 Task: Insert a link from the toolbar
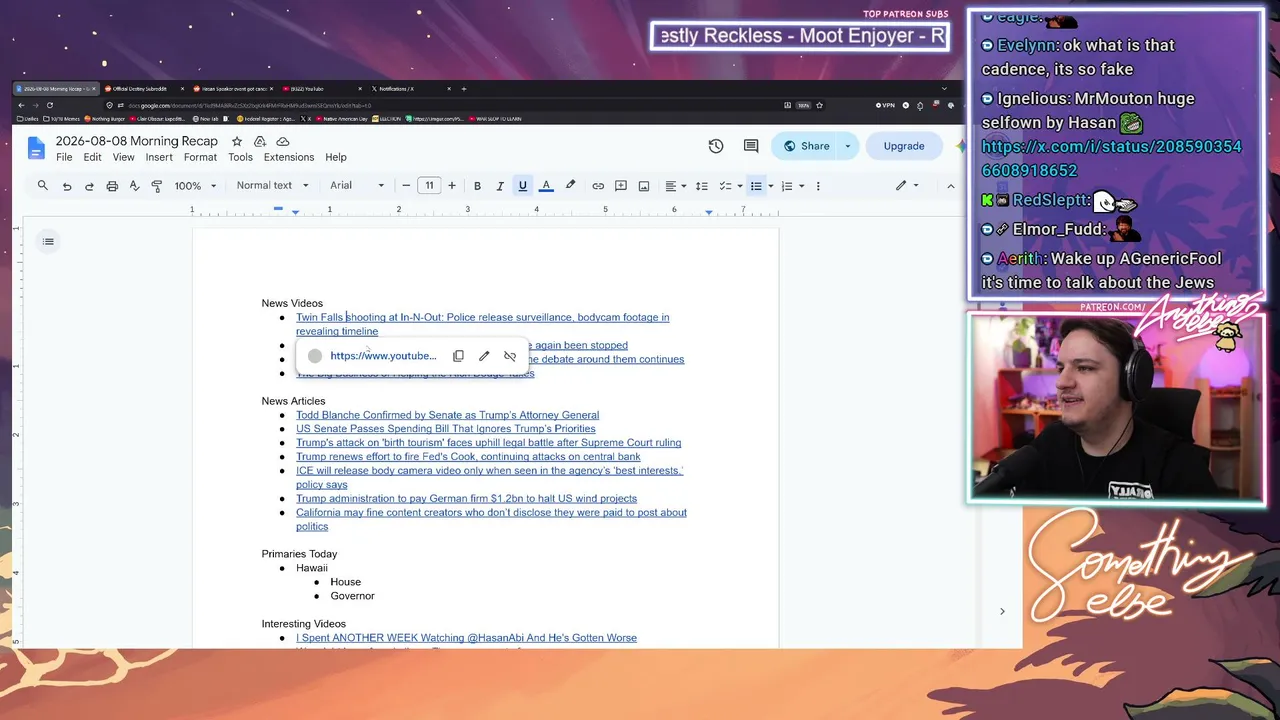pyautogui.click(x=598, y=186)
